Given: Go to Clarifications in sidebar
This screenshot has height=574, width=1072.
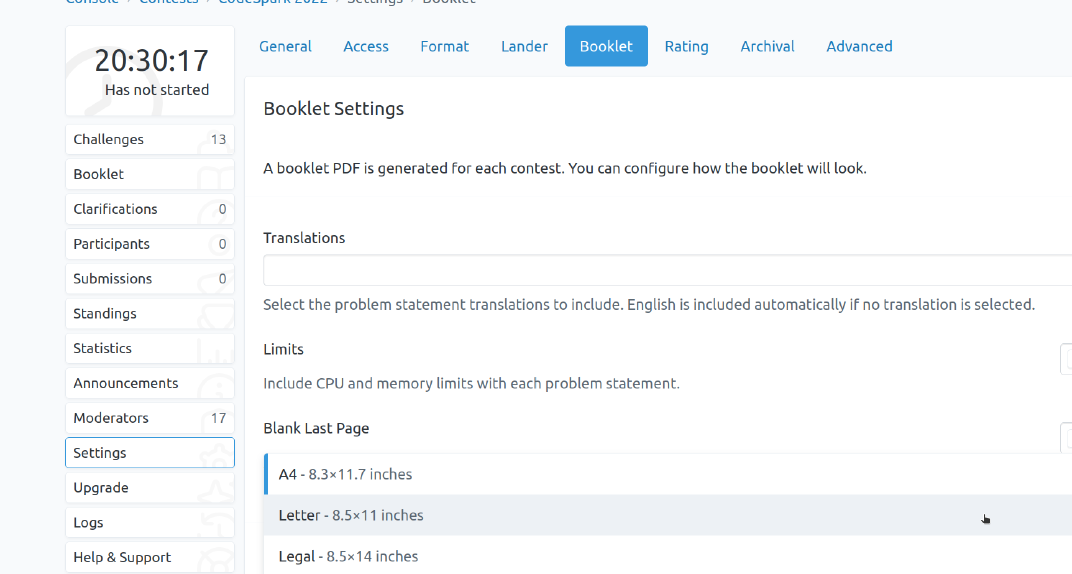Looking at the screenshot, I should pyautogui.click(x=149, y=209).
